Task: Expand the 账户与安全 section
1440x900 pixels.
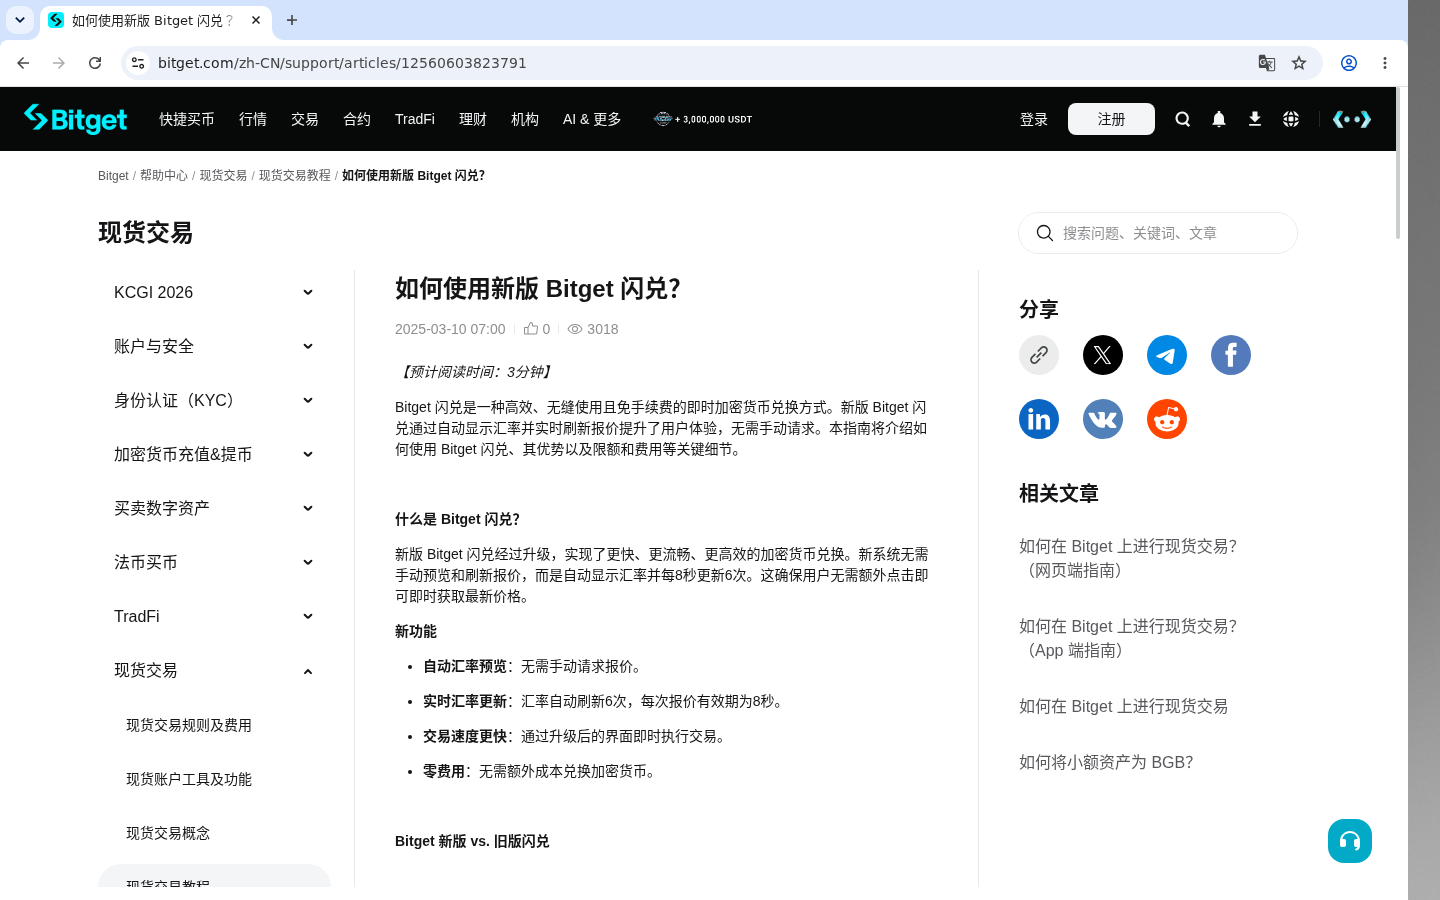Action: (214, 346)
